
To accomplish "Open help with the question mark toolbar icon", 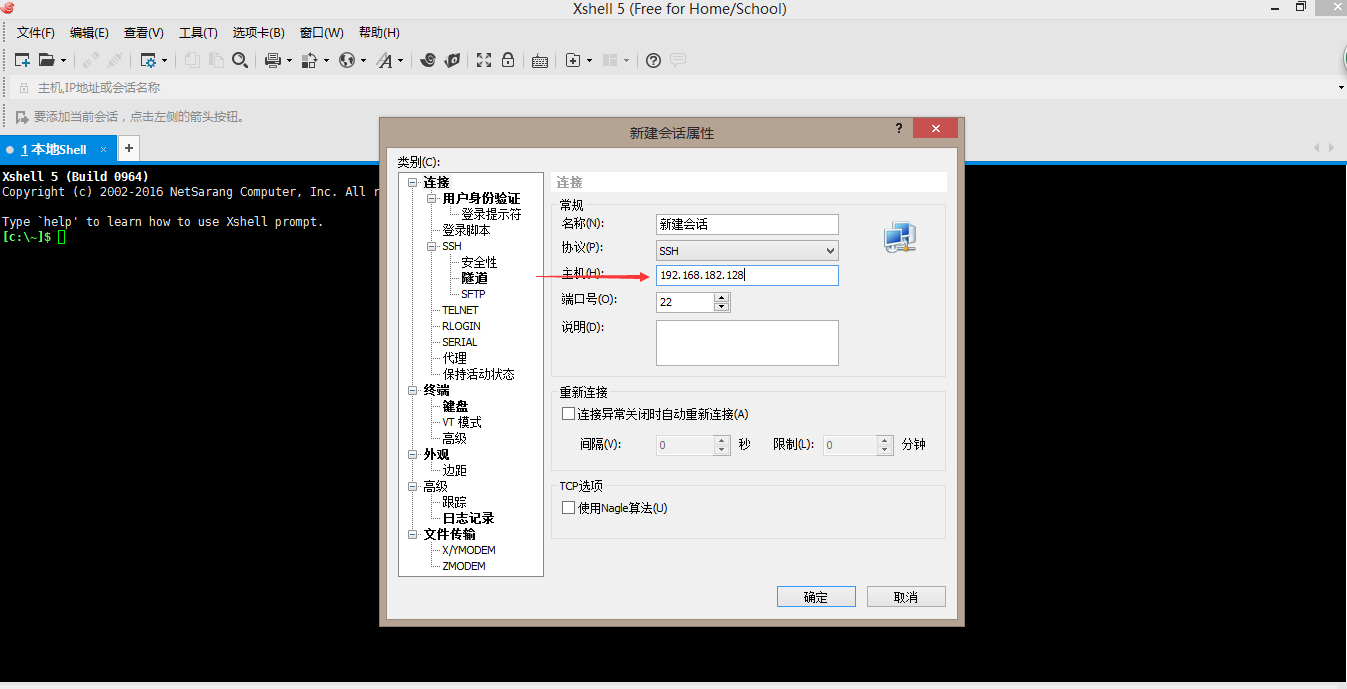I will (x=653, y=60).
